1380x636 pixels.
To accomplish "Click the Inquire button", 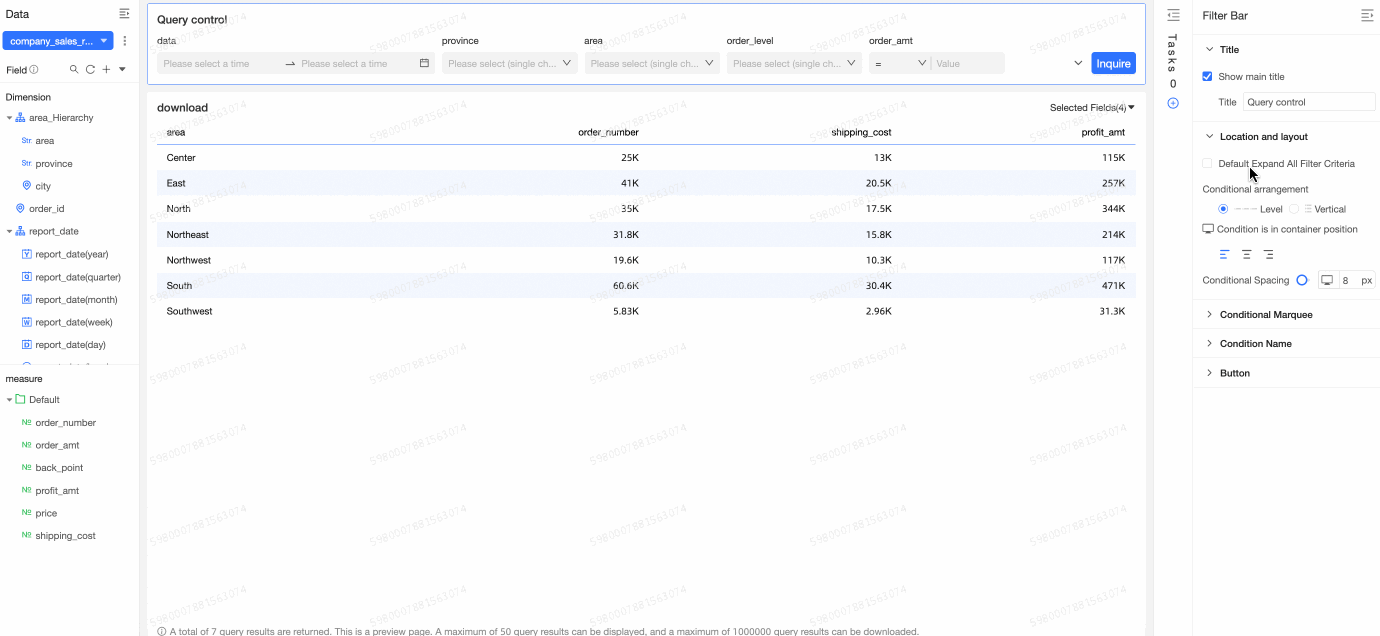I will (x=1113, y=63).
